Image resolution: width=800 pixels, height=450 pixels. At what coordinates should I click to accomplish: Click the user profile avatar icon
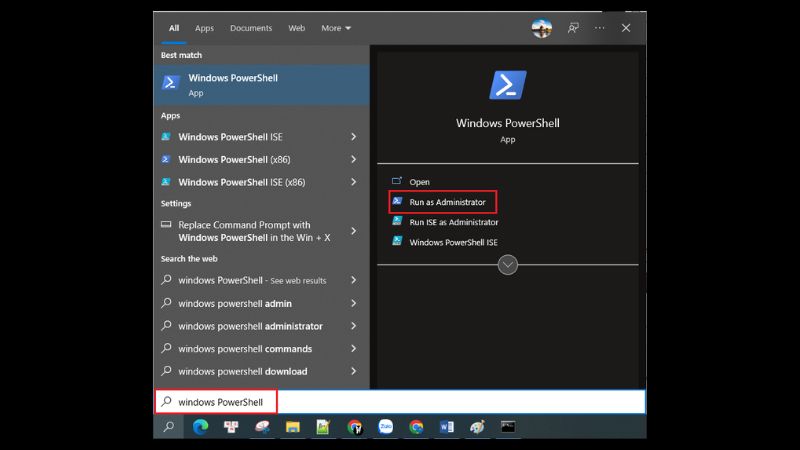pos(542,28)
